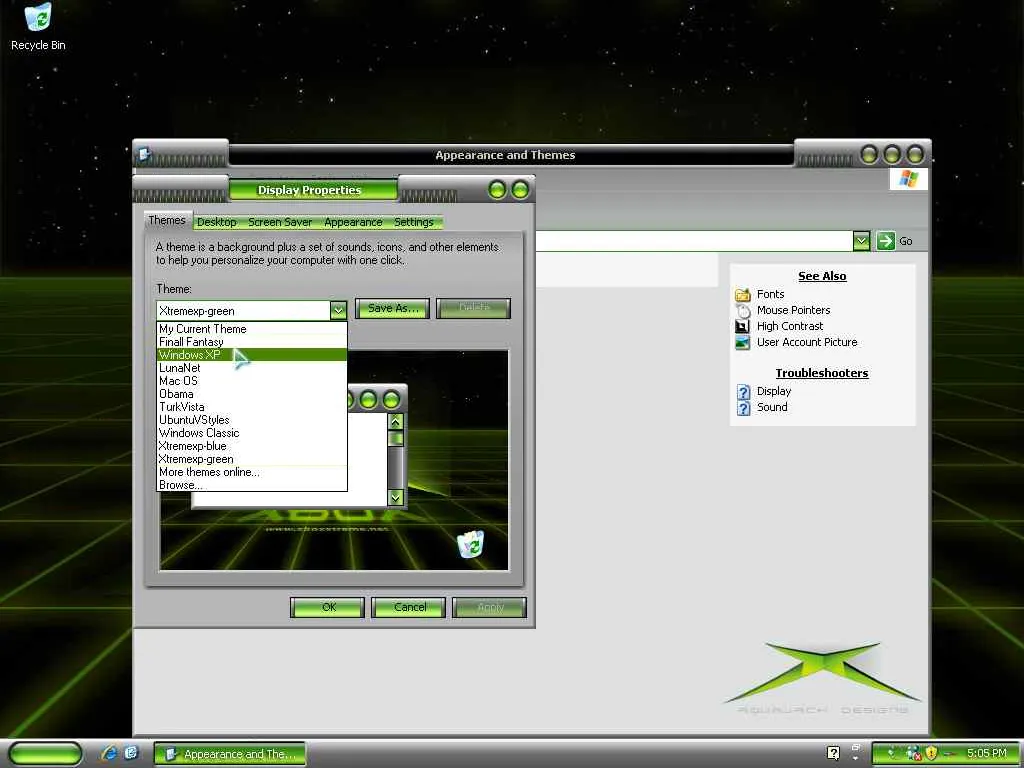Click Appearance and Themes window title icon
The width and height of the screenshot is (1024, 768).
[x=144, y=155]
